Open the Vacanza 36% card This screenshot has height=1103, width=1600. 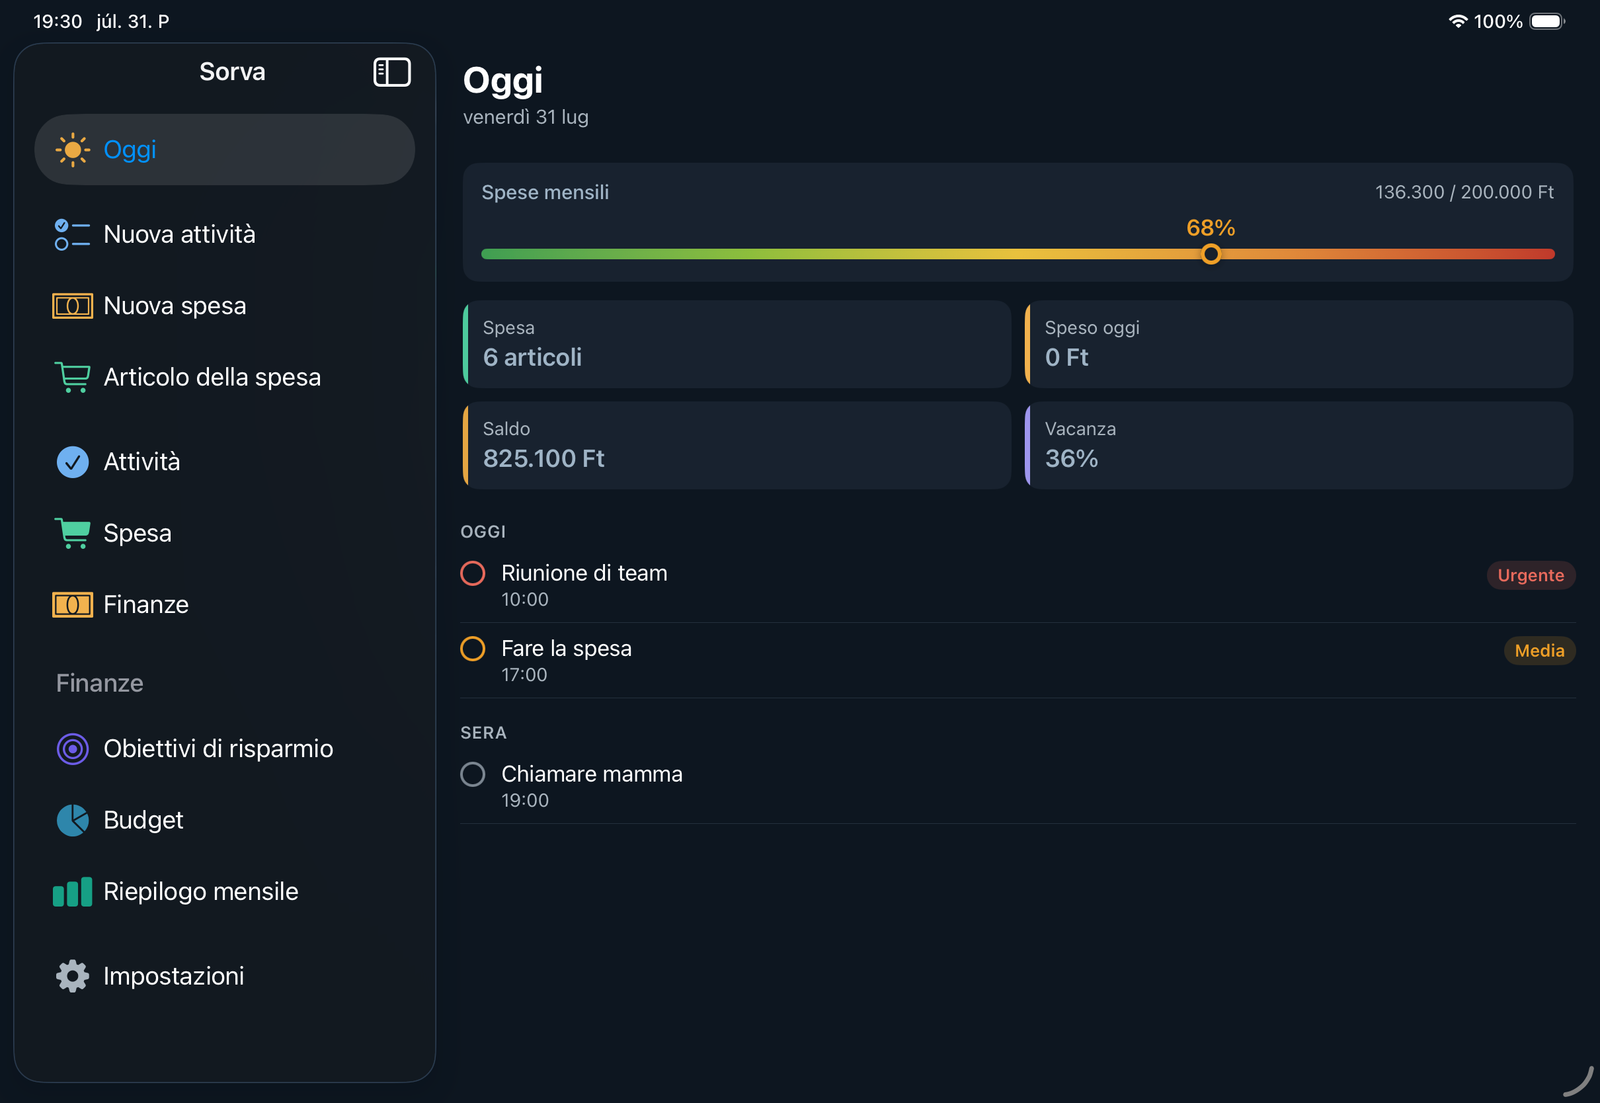pyautogui.click(x=1299, y=446)
